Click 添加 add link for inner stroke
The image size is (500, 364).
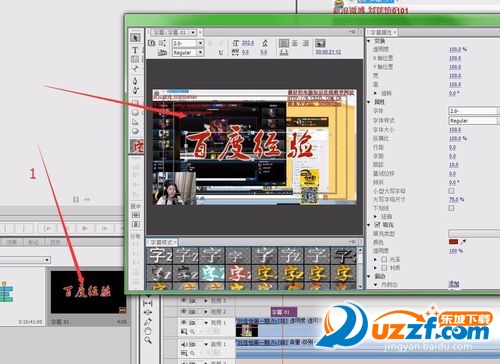point(454,284)
